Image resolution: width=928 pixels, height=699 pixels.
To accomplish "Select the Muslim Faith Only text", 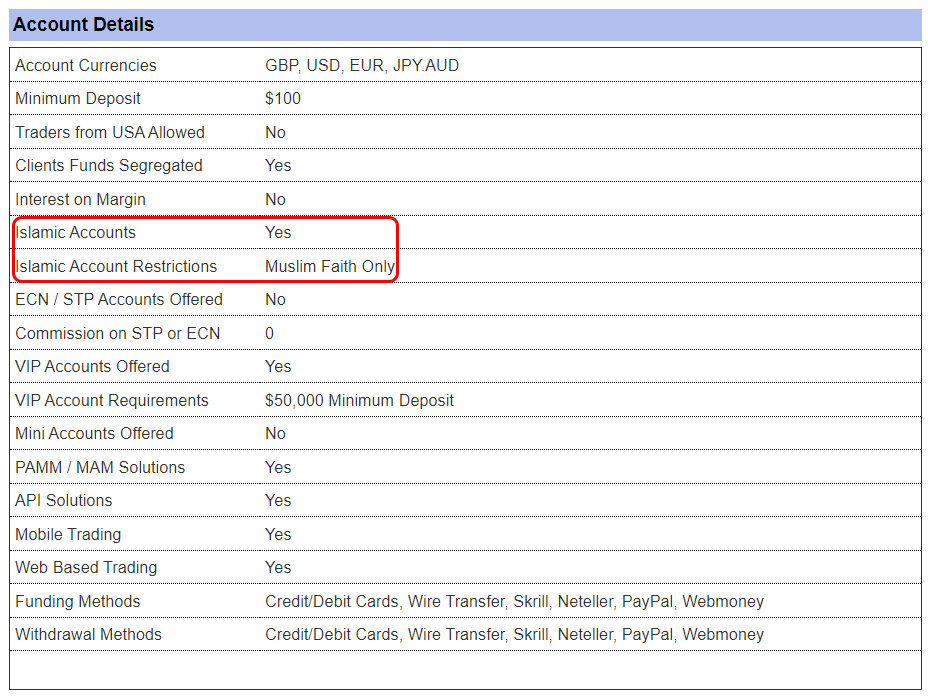I will pyautogui.click(x=330, y=266).
